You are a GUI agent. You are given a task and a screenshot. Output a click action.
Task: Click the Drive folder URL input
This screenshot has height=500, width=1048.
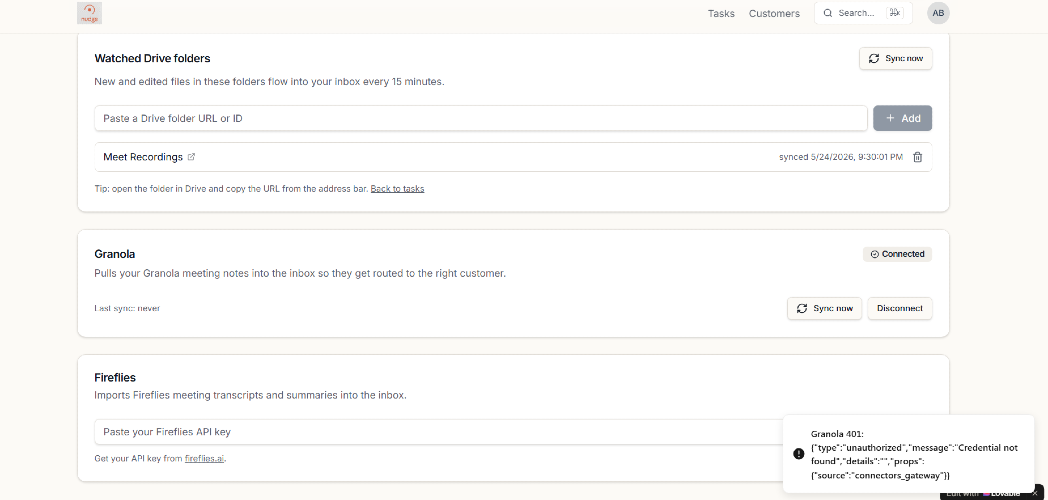481,118
